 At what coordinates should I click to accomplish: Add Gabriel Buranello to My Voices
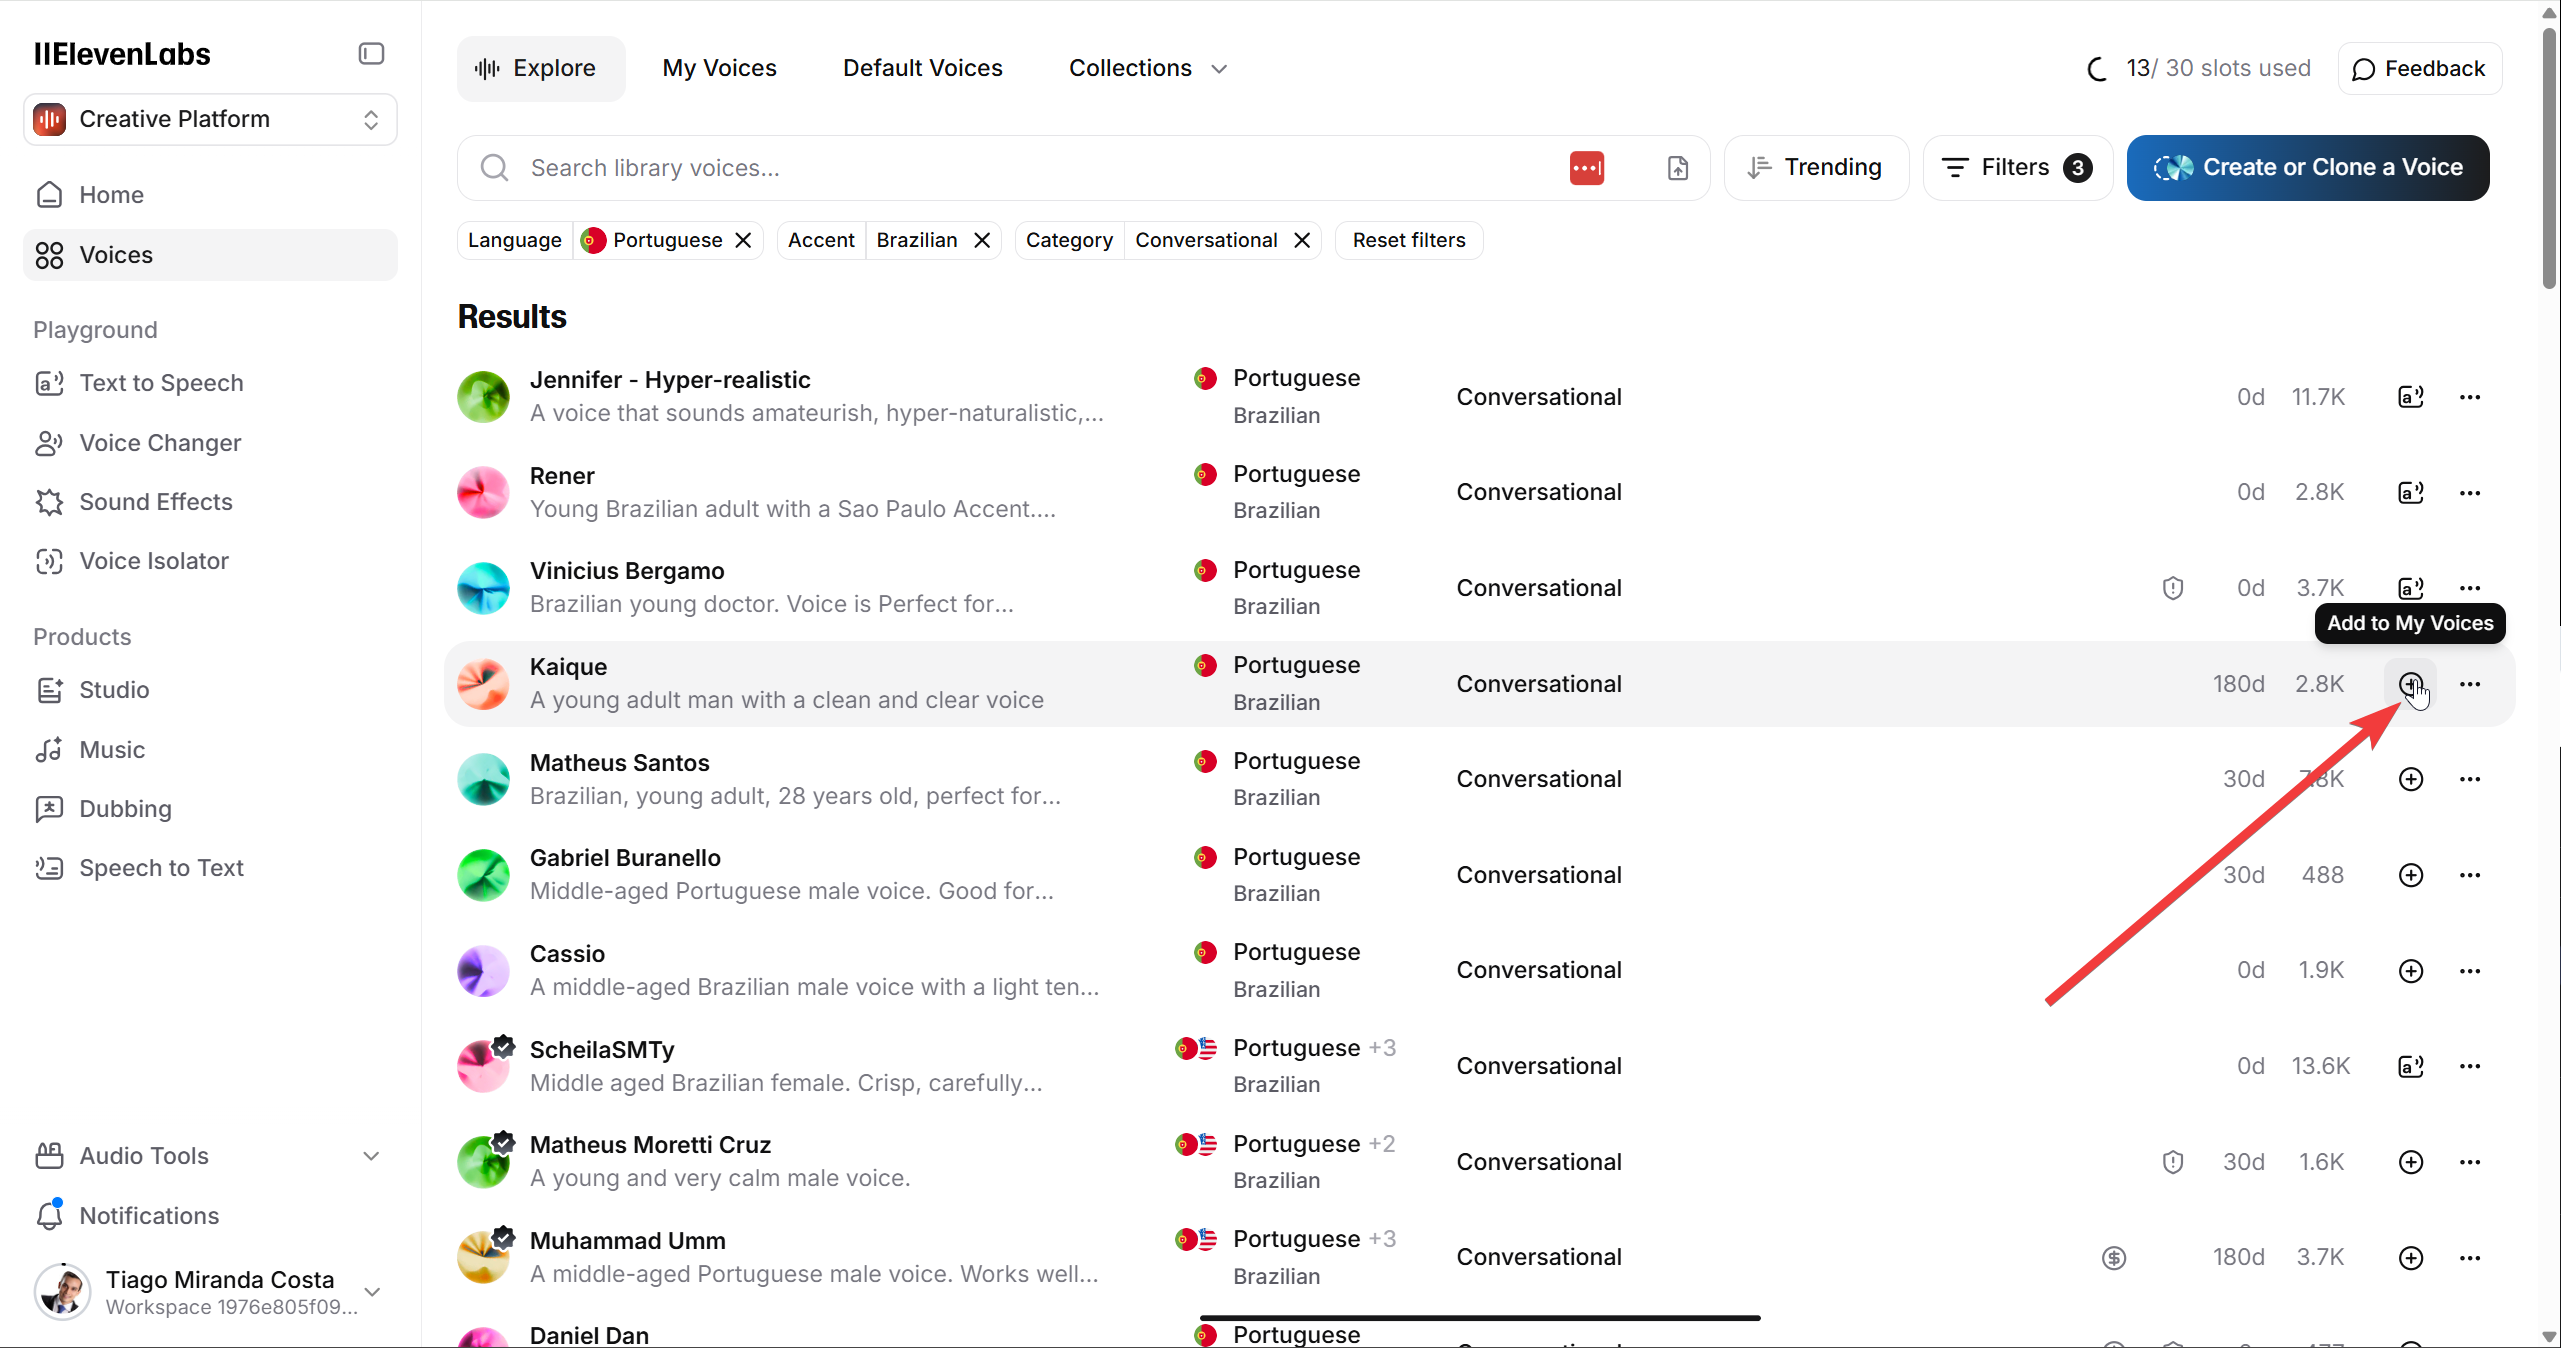coord(2410,875)
